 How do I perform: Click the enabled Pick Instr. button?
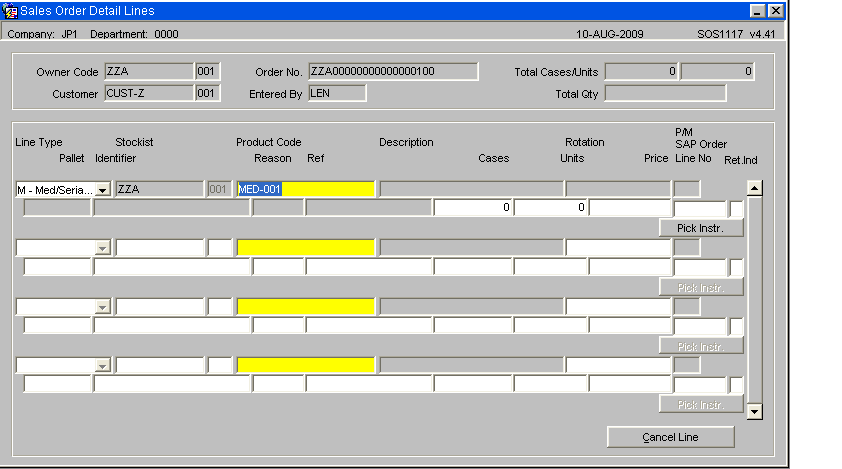(x=701, y=228)
